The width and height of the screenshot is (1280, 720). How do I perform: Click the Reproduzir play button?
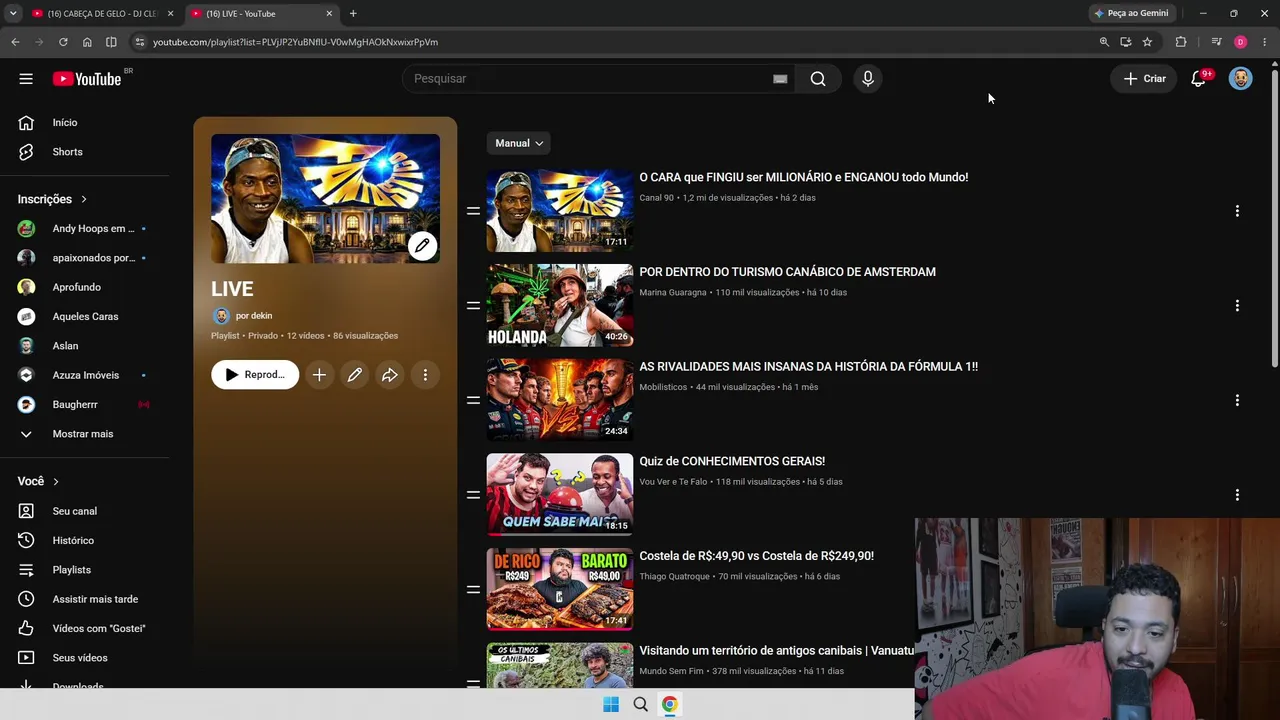tap(255, 375)
